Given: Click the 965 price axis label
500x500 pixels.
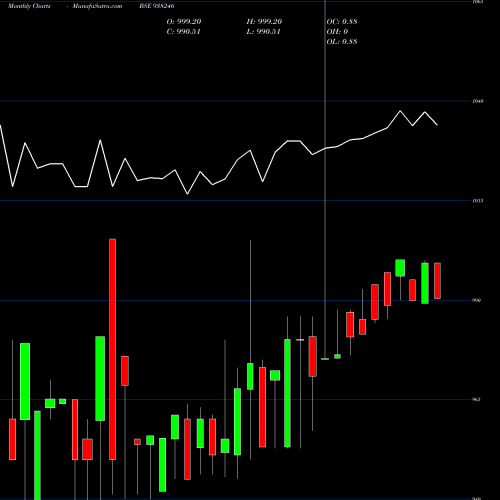Looking at the screenshot, I should point(477,399).
